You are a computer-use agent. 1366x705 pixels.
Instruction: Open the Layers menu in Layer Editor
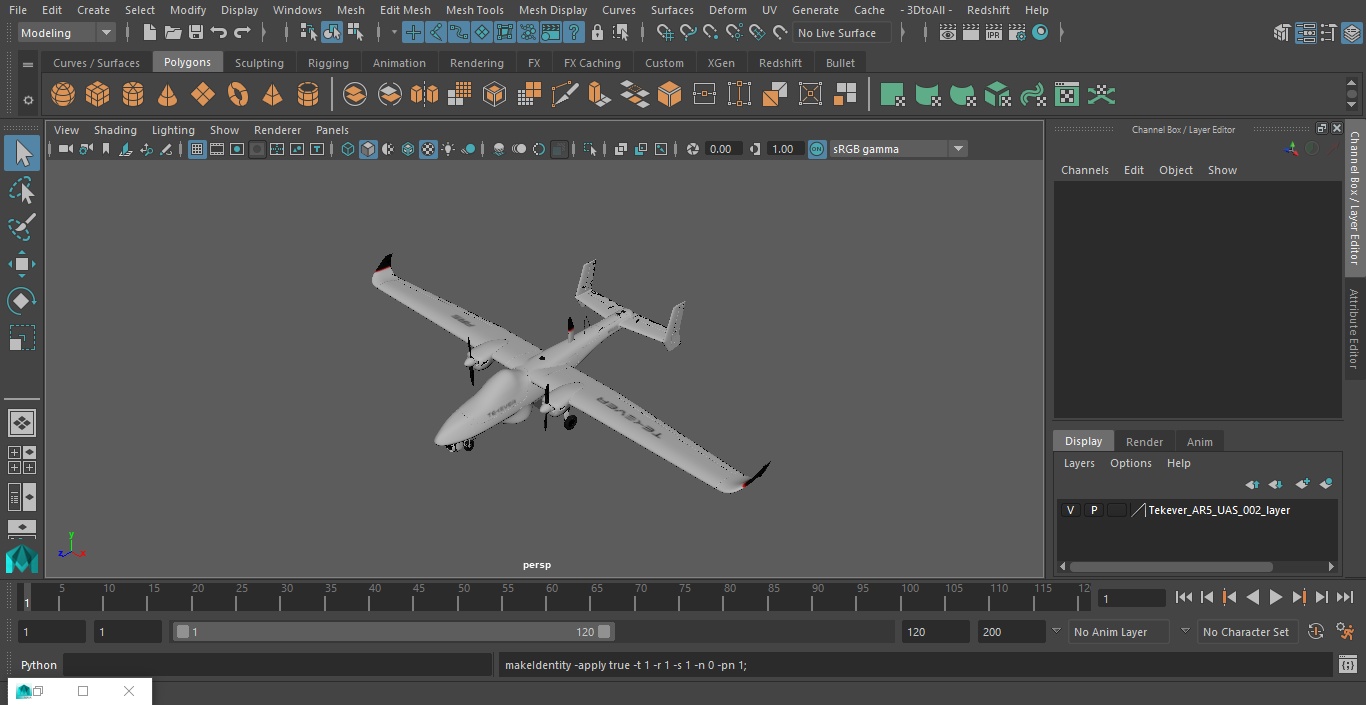click(x=1079, y=463)
